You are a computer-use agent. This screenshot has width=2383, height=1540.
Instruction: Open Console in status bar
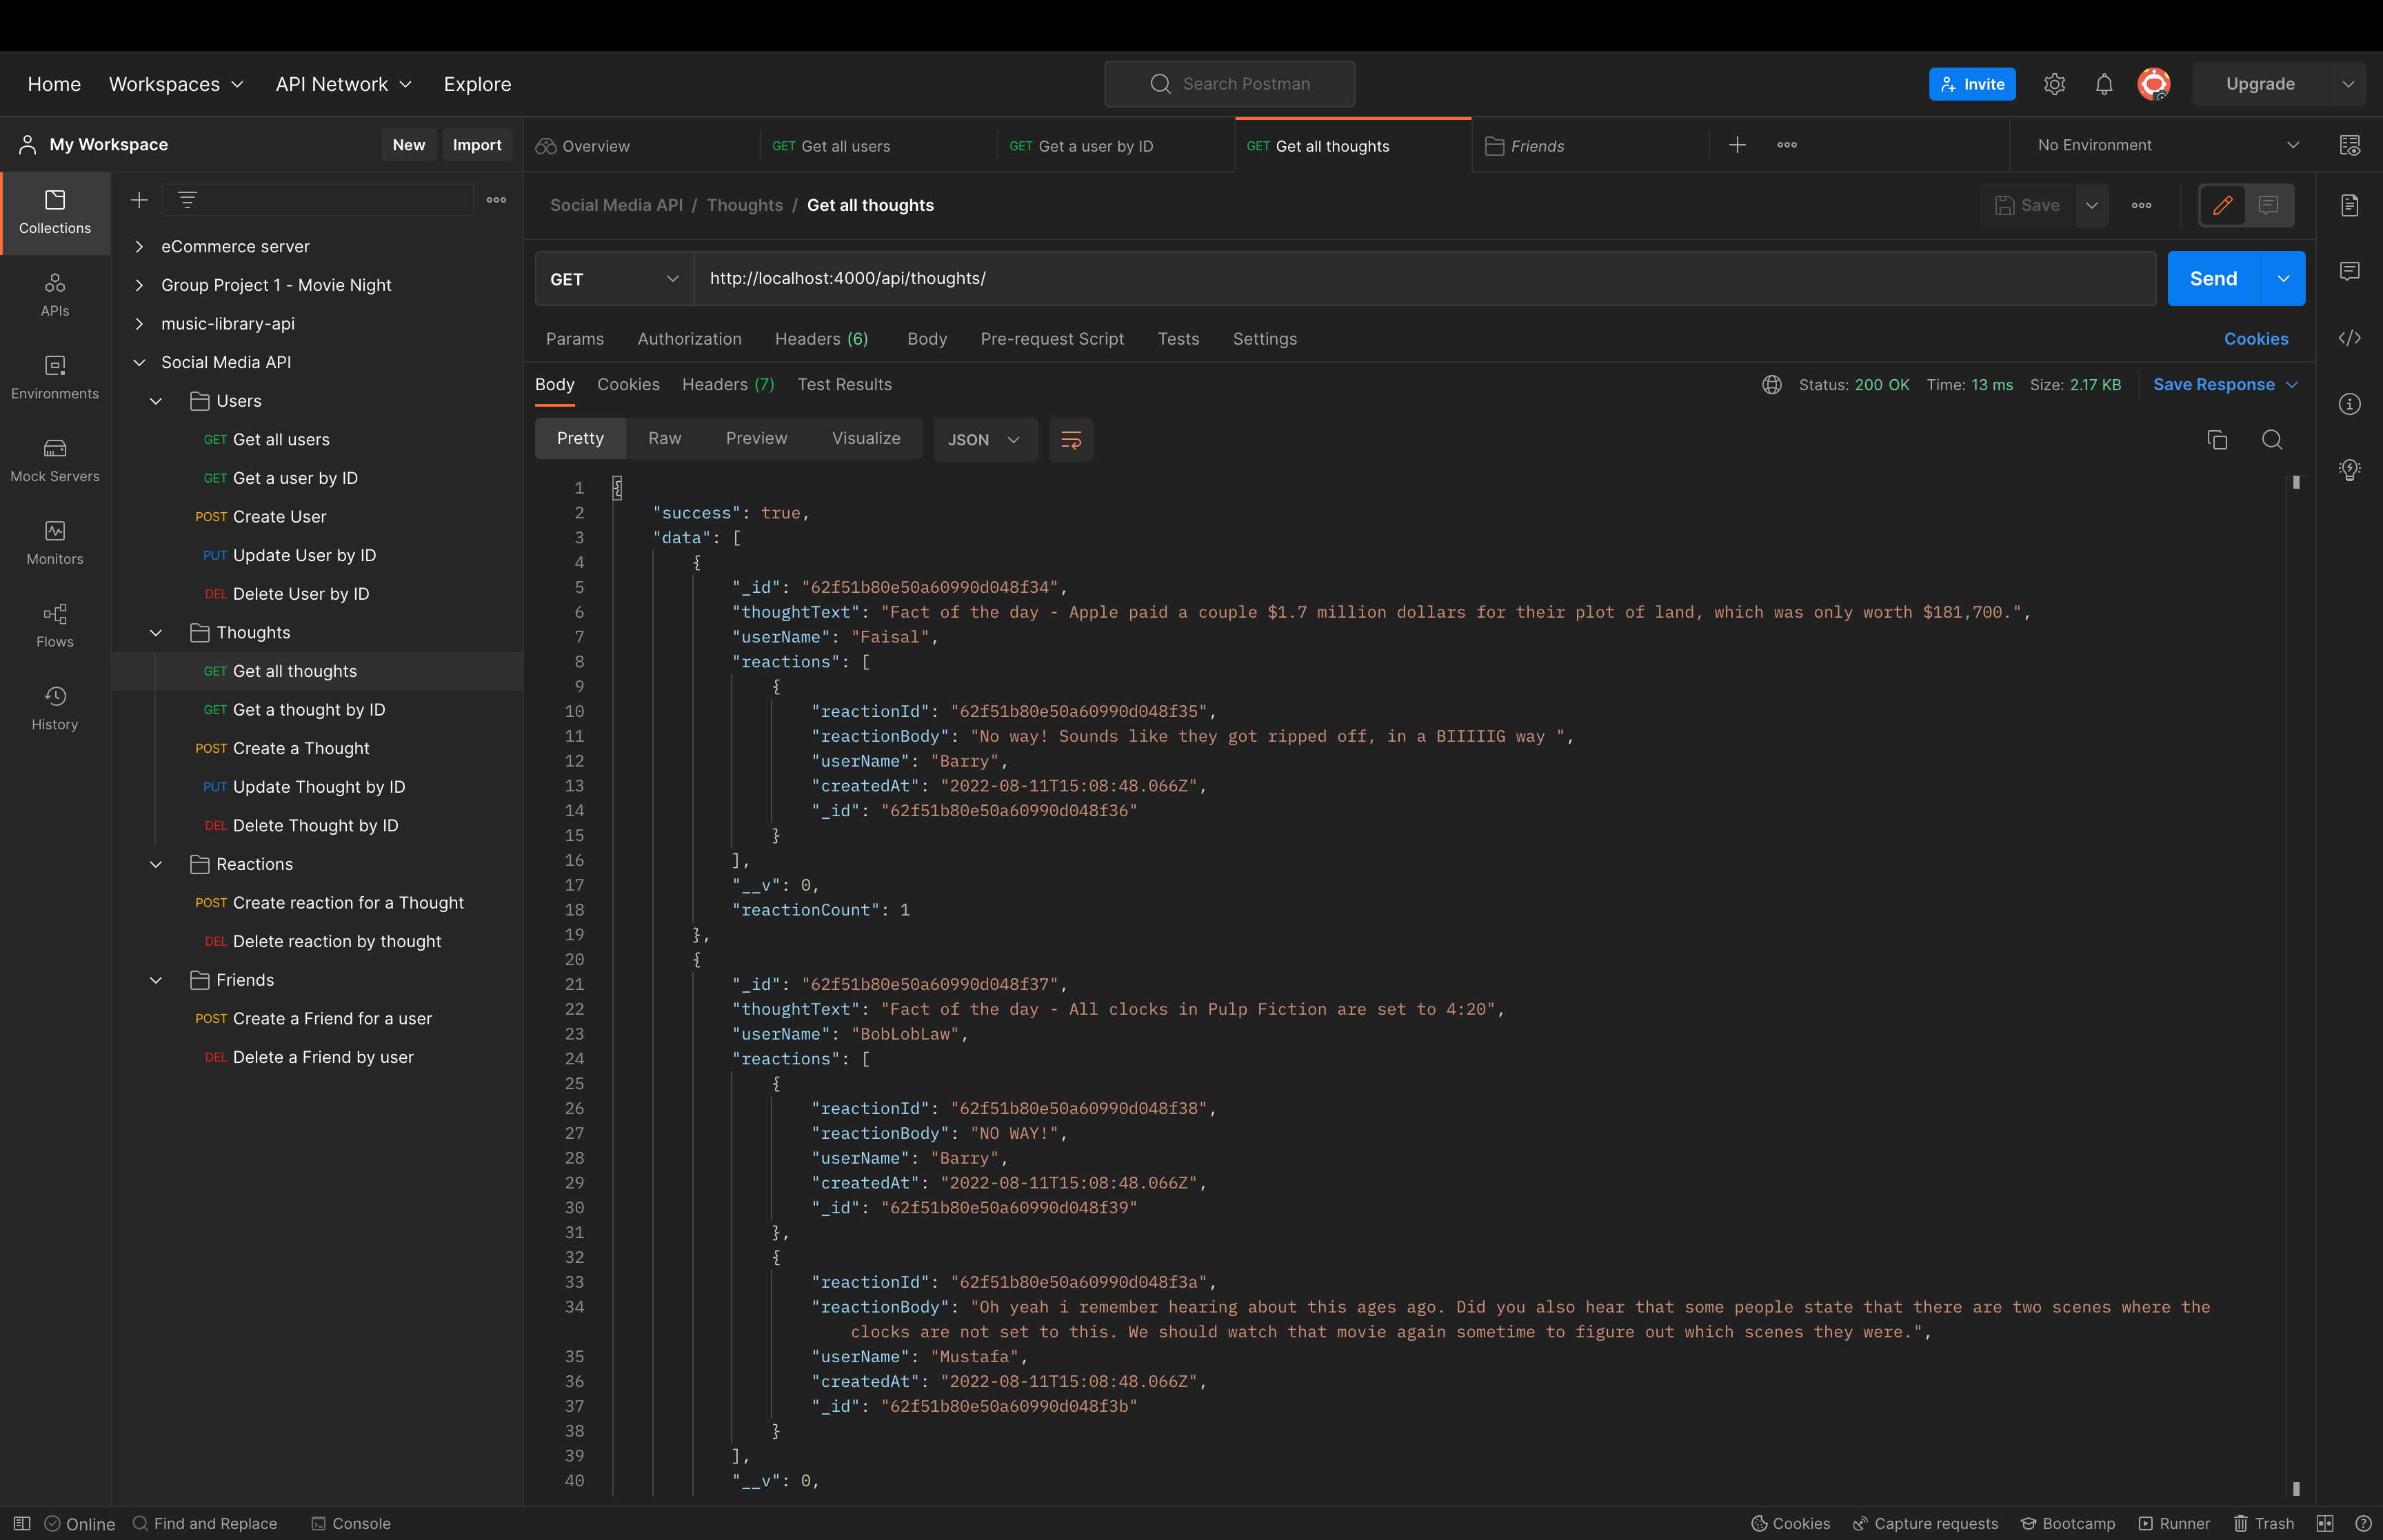[351, 1523]
